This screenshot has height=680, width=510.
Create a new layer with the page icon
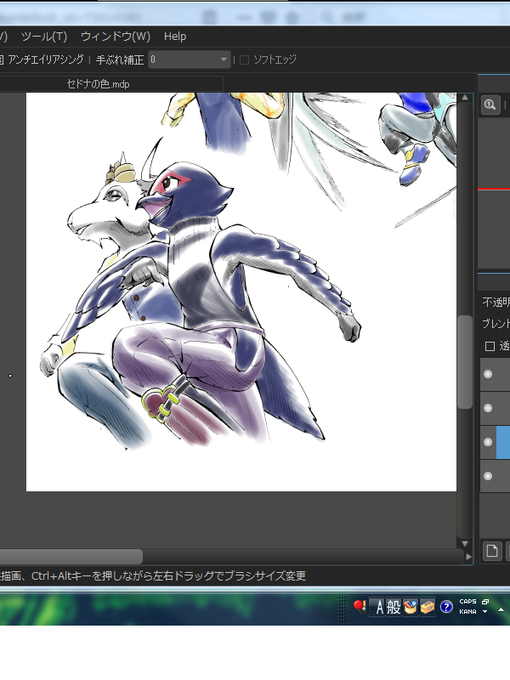pyautogui.click(x=492, y=551)
